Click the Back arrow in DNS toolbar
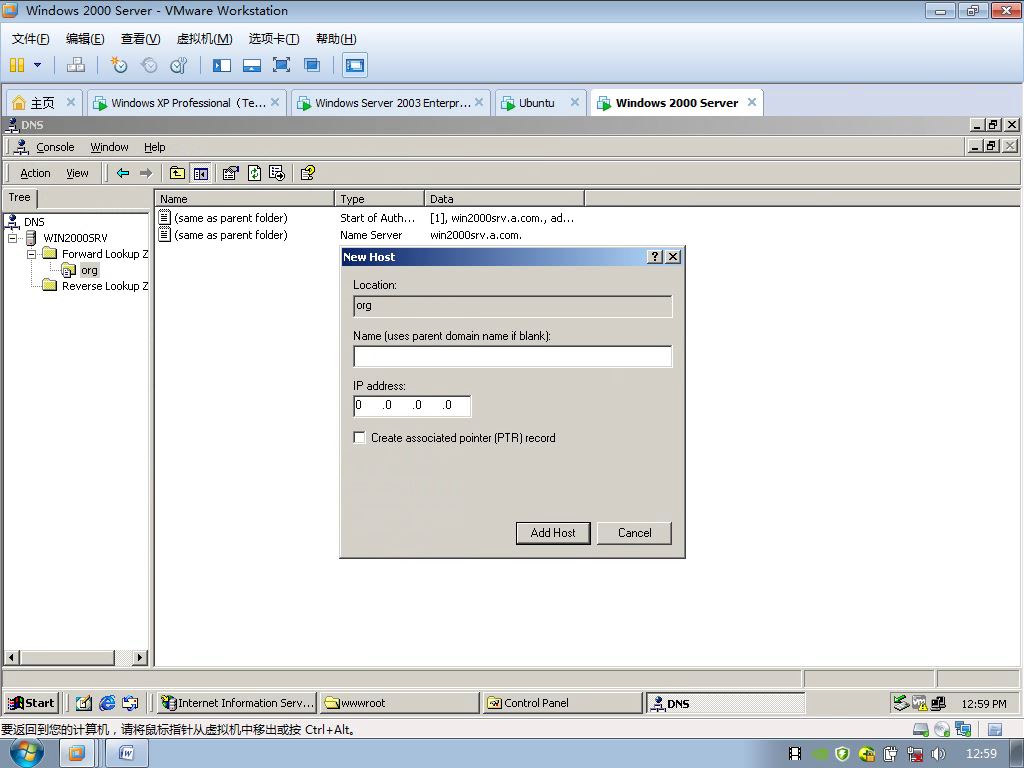This screenshot has width=1024, height=768. point(123,173)
